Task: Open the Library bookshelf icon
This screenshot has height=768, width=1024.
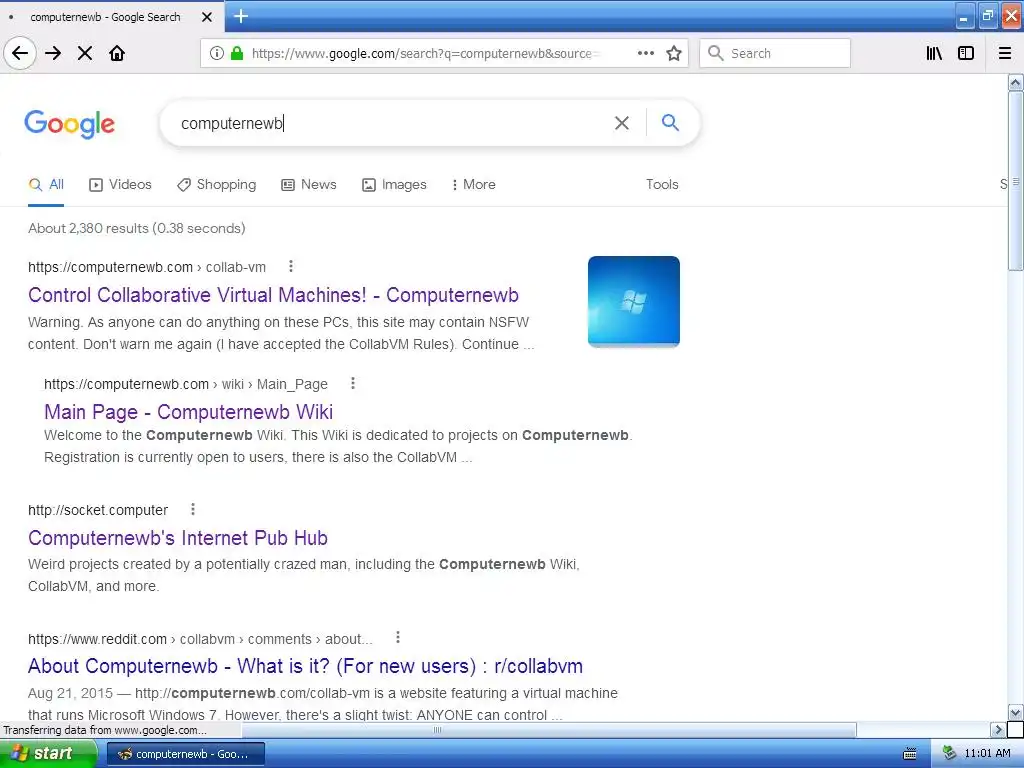Action: (935, 53)
